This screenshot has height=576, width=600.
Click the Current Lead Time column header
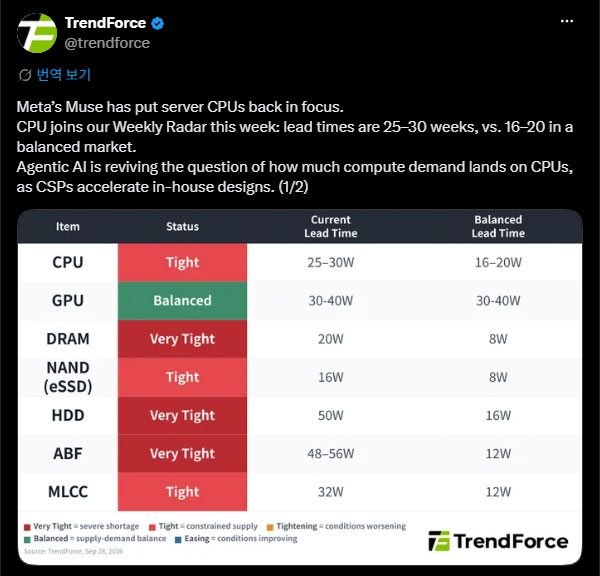tap(331, 226)
